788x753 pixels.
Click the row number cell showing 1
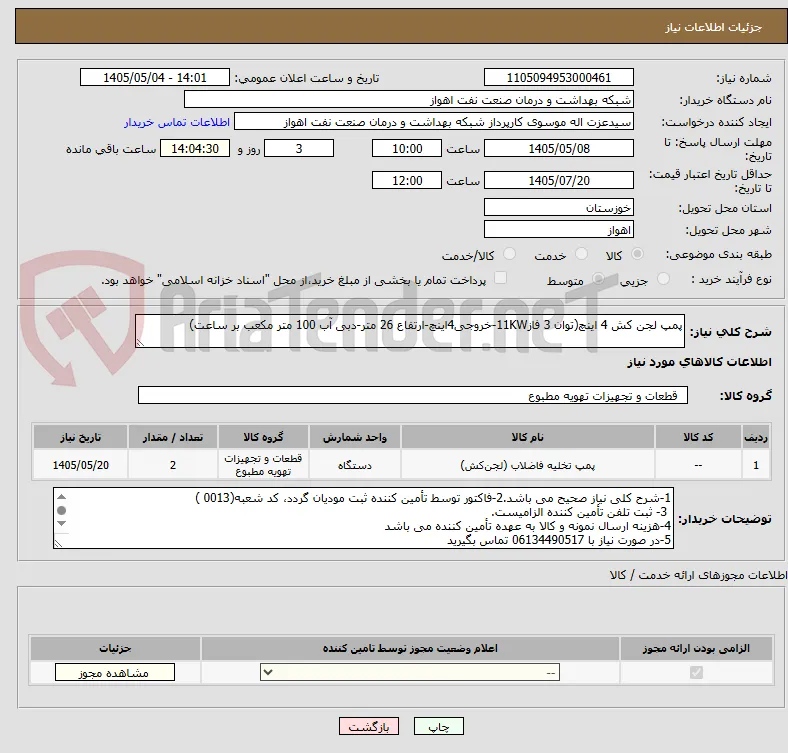pyautogui.click(x=756, y=465)
